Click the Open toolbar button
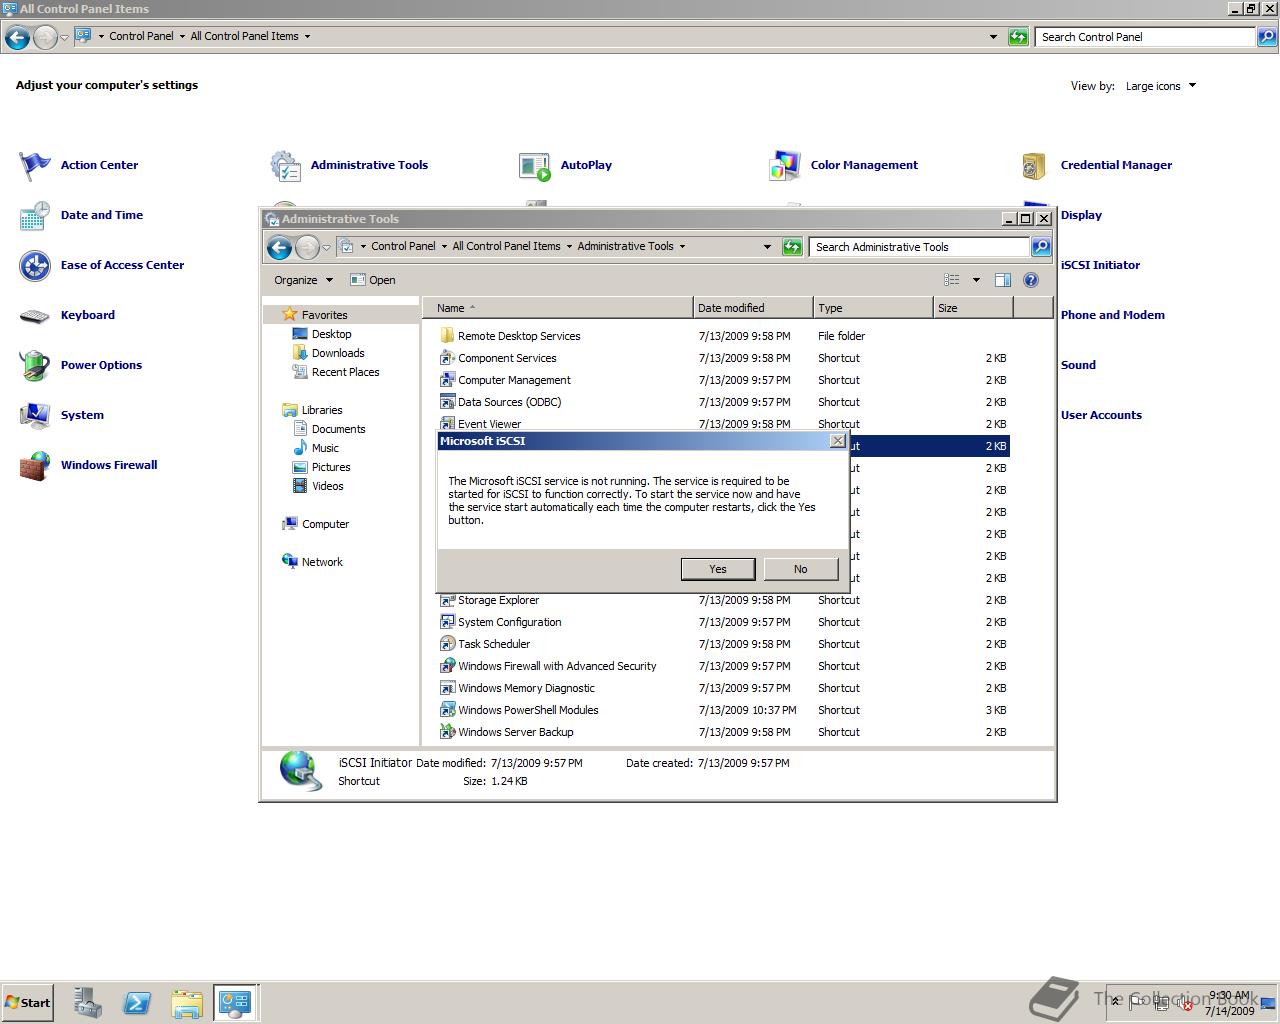 (373, 280)
